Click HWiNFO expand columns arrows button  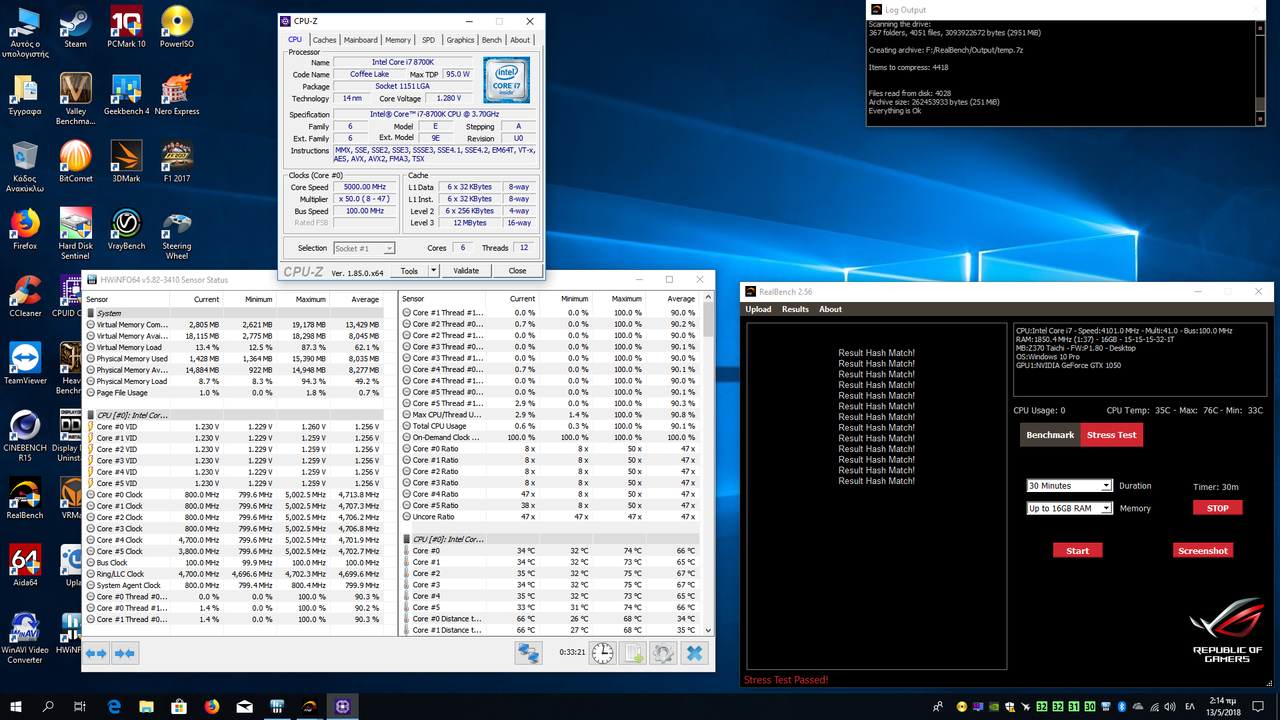[96, 653]
